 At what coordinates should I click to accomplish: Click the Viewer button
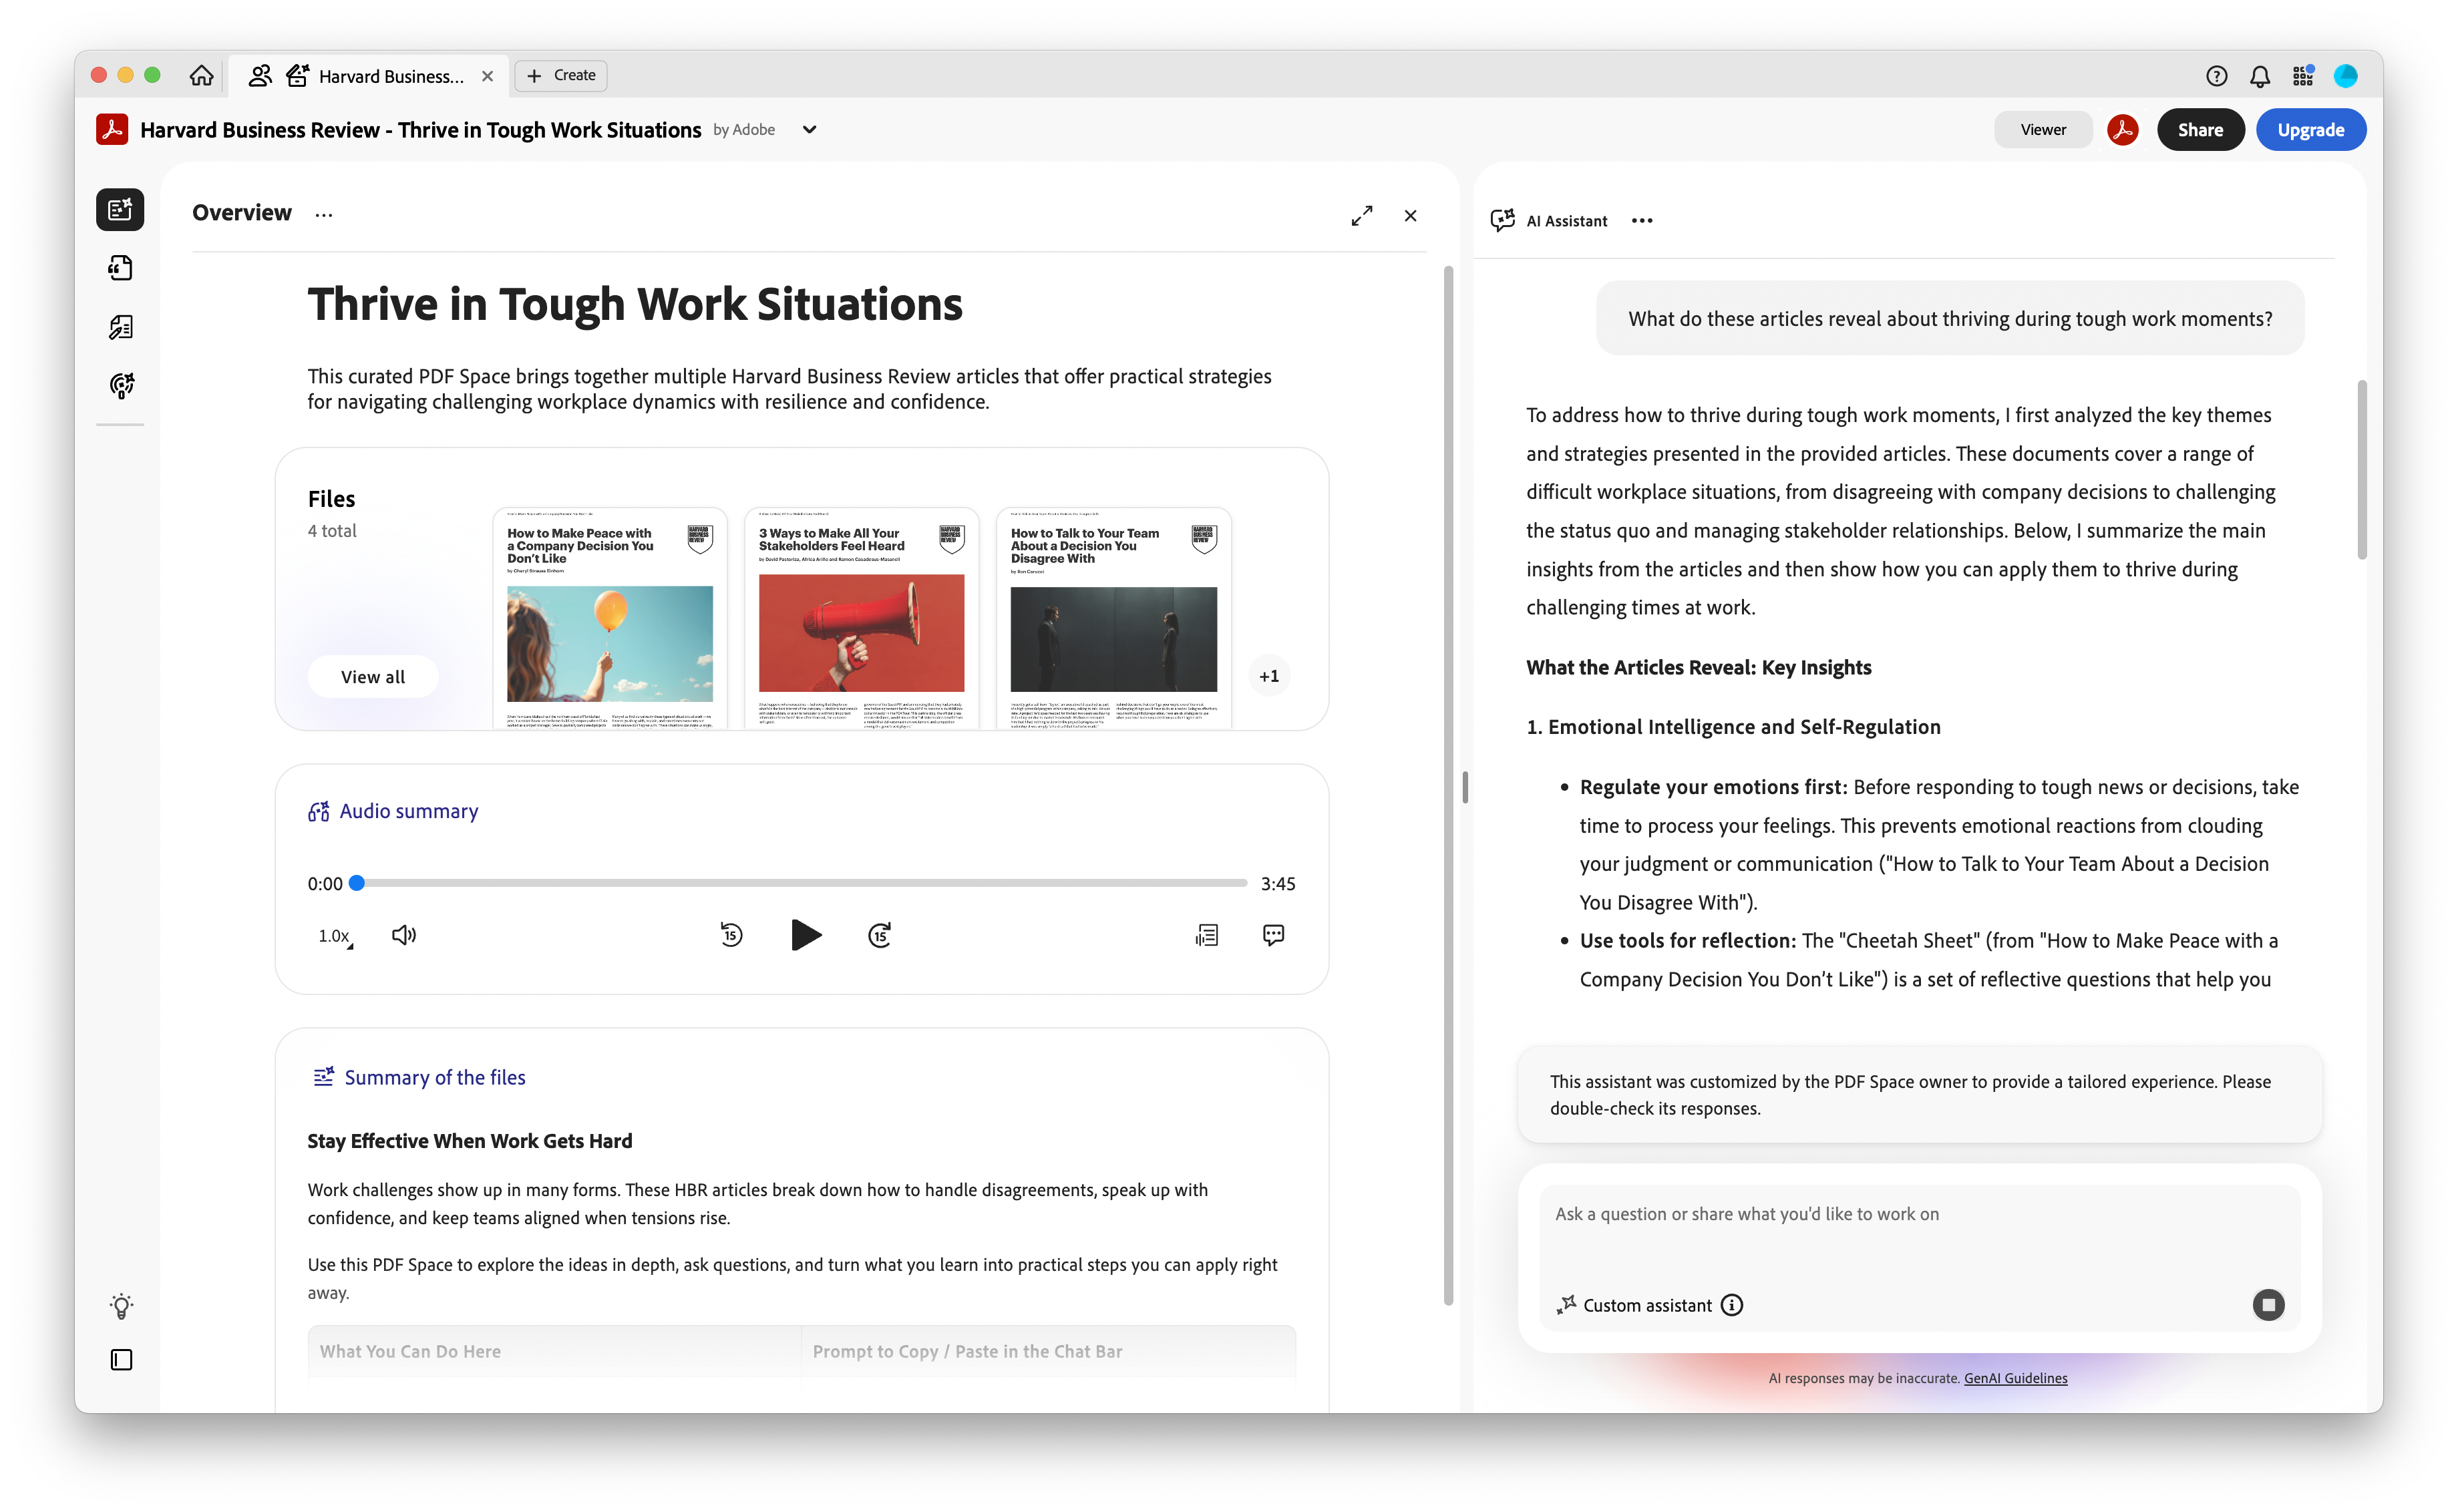[2043, 130]
